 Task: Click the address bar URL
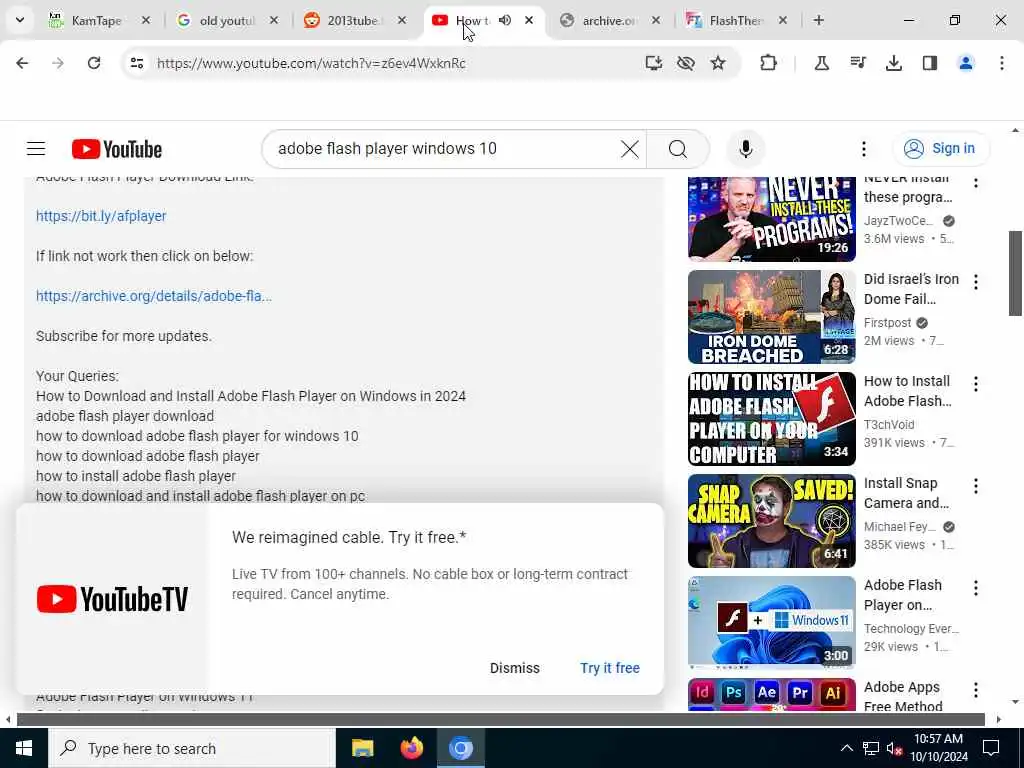click(311, 63)
